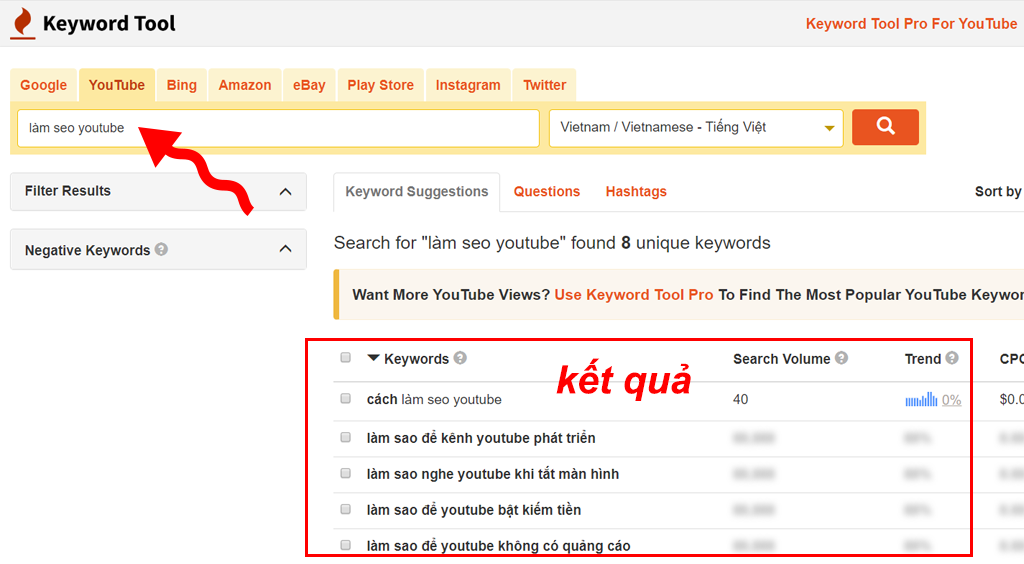Screen dimensions: 1024x564
Task: Click keyword làm sao để kênh youtube phát triển
Action: 481,437
